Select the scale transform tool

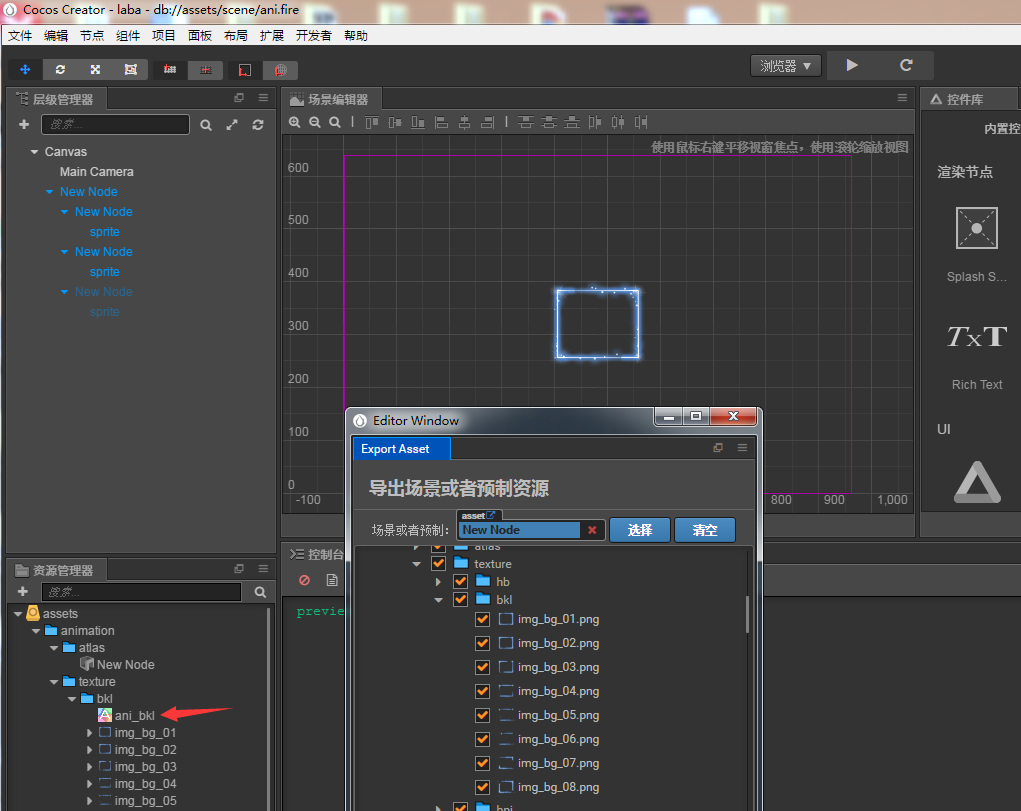(95, 69)
